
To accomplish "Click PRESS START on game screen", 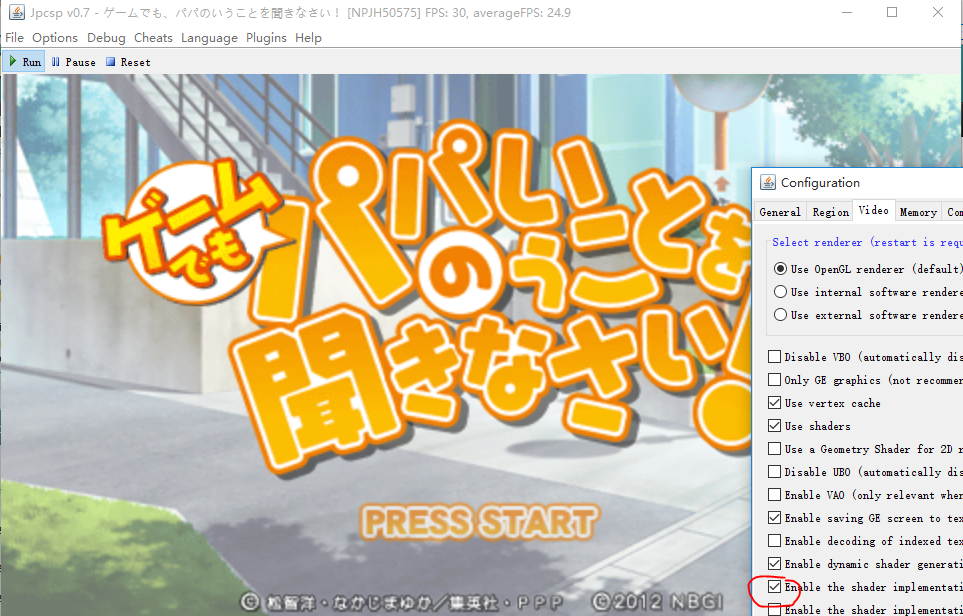I will click(478, 522).
